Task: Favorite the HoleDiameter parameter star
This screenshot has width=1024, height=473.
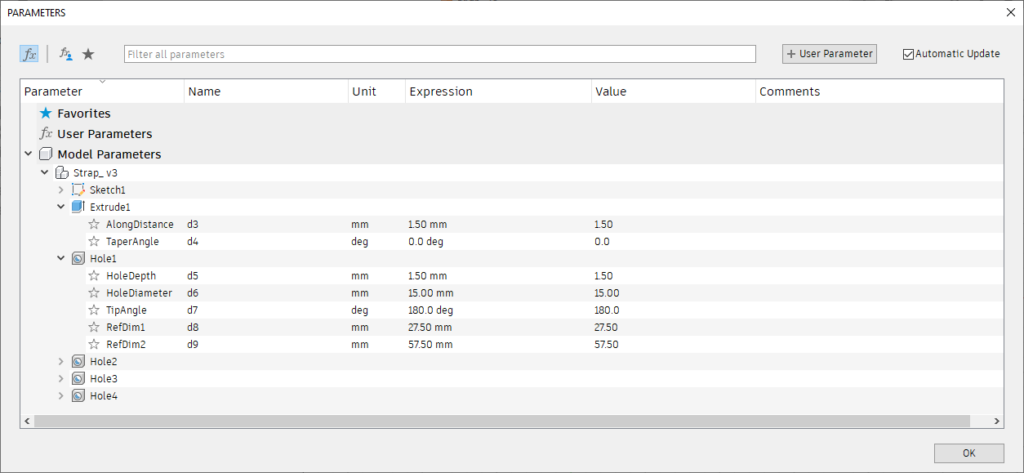Action: coord(94,293)
